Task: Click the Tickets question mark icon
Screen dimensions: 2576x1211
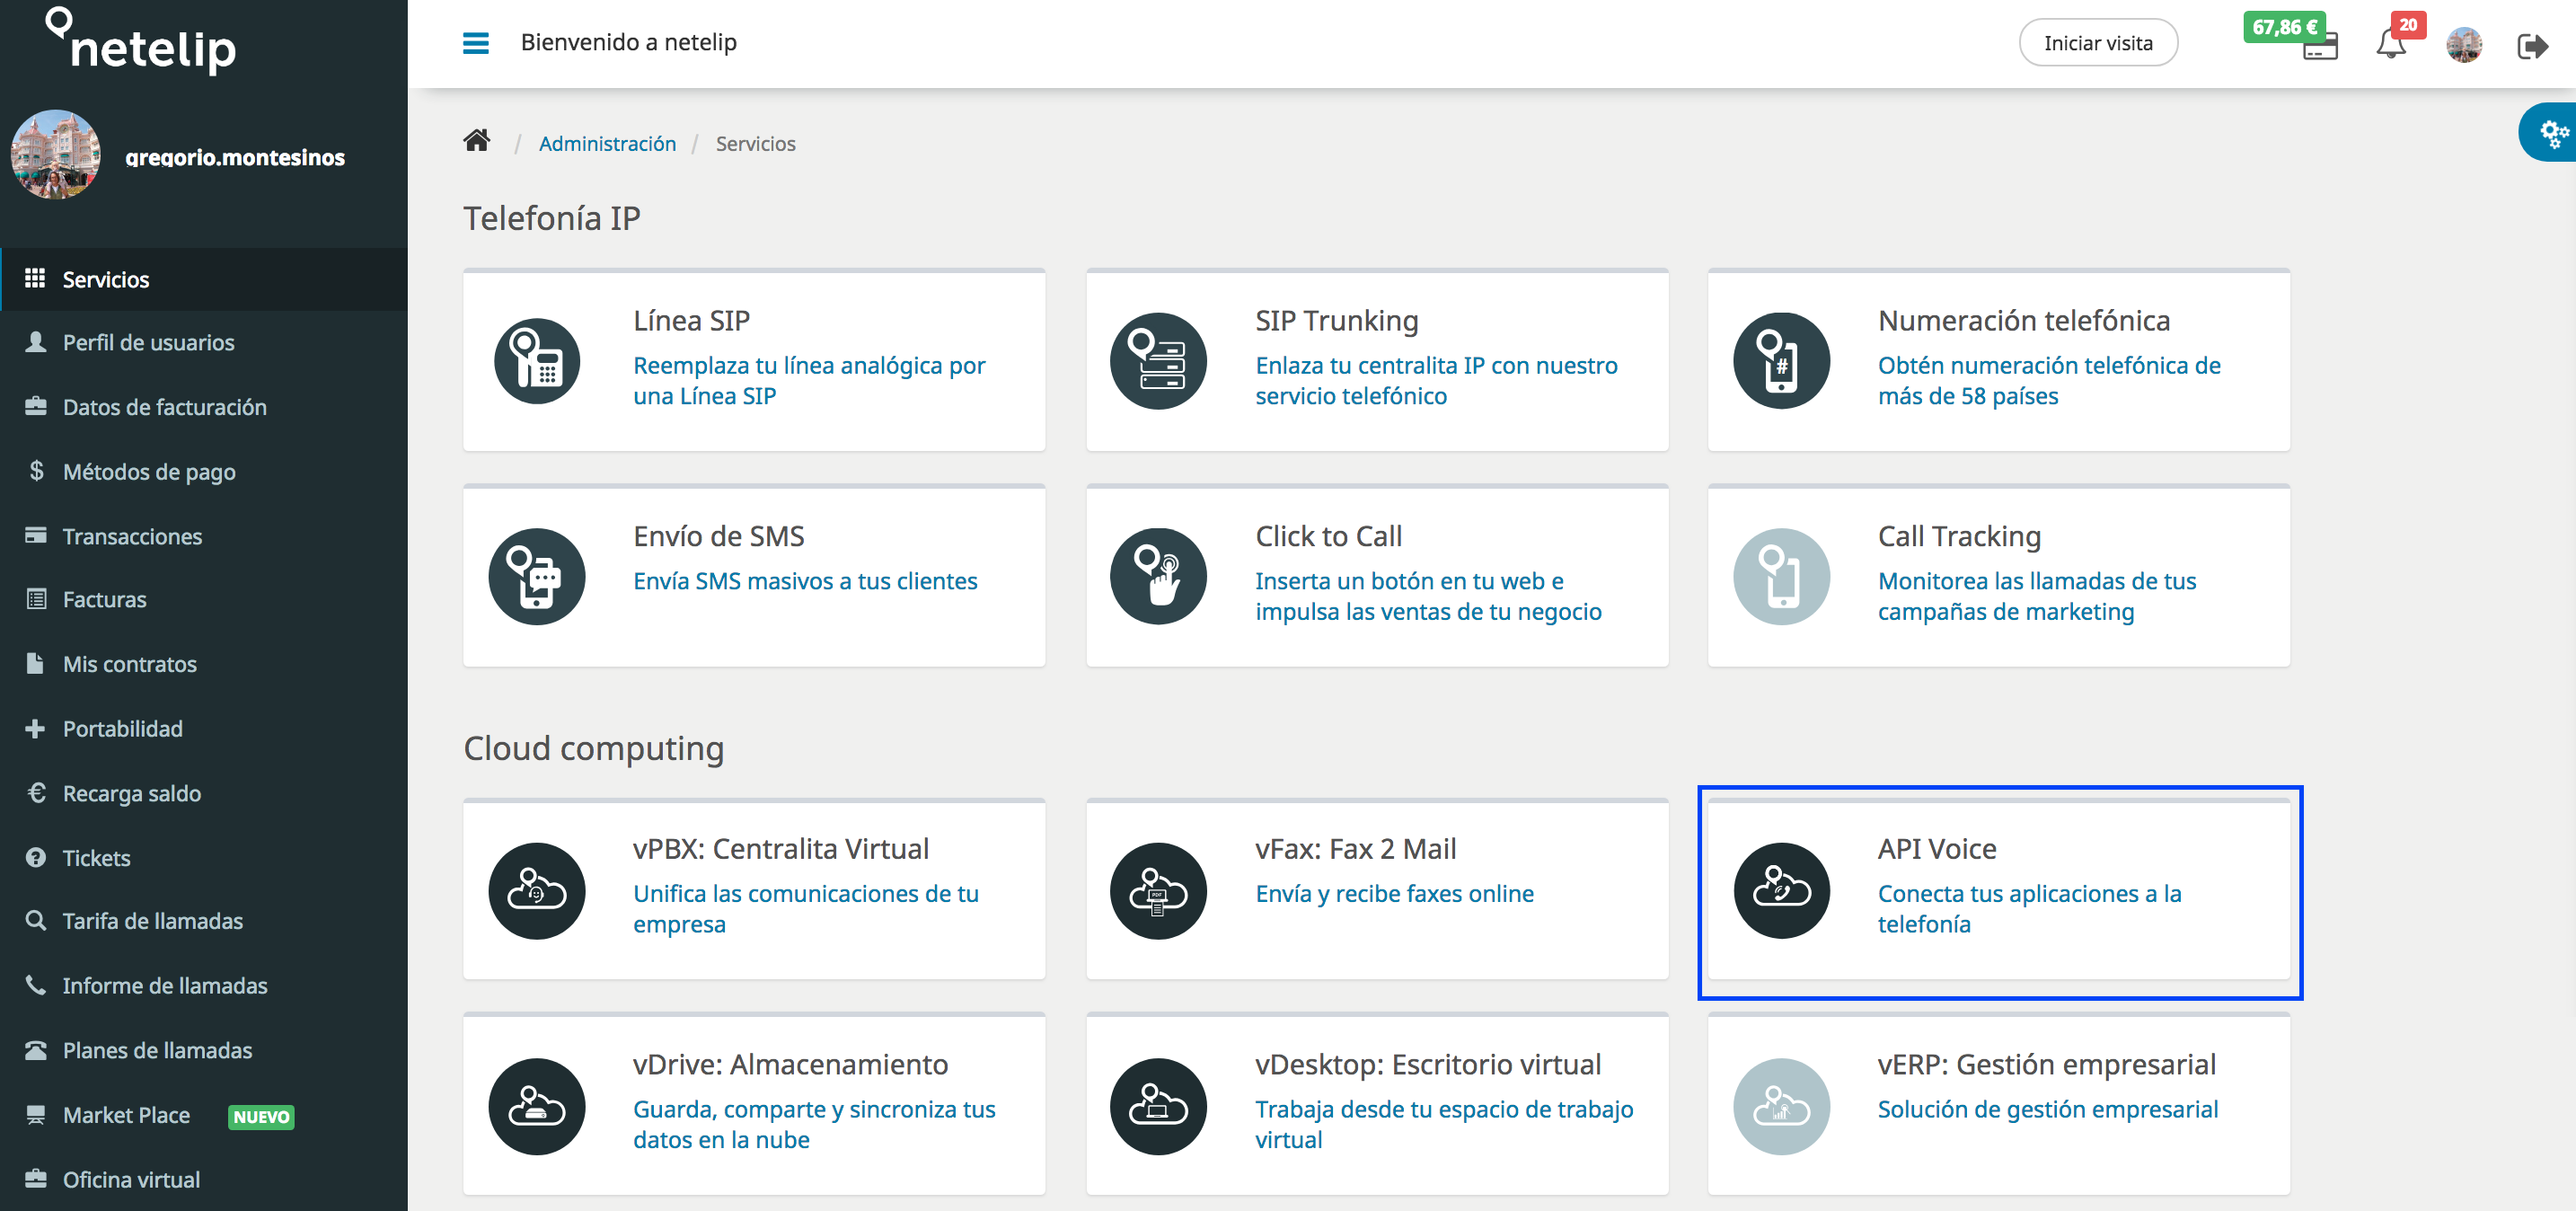Action: (x=36, y=857)
